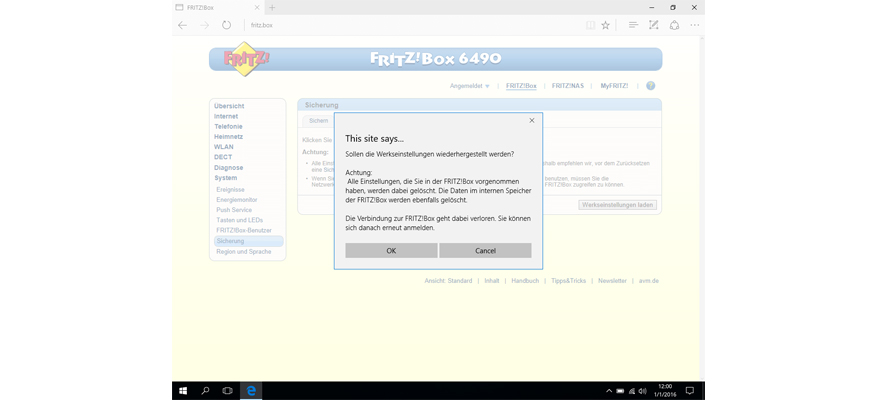Open the FRITZ!NAS link
Viewport: 879px width, 400px height.
tap(568, 86)
